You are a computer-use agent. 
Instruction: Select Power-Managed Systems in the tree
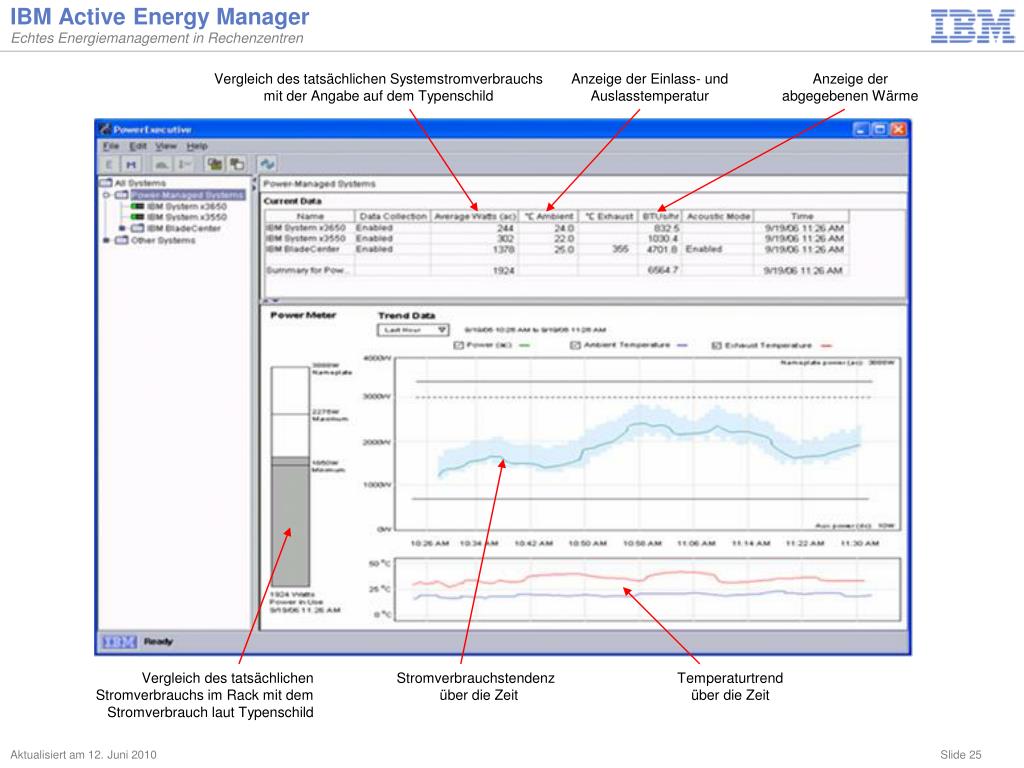(x=187, y=195)
